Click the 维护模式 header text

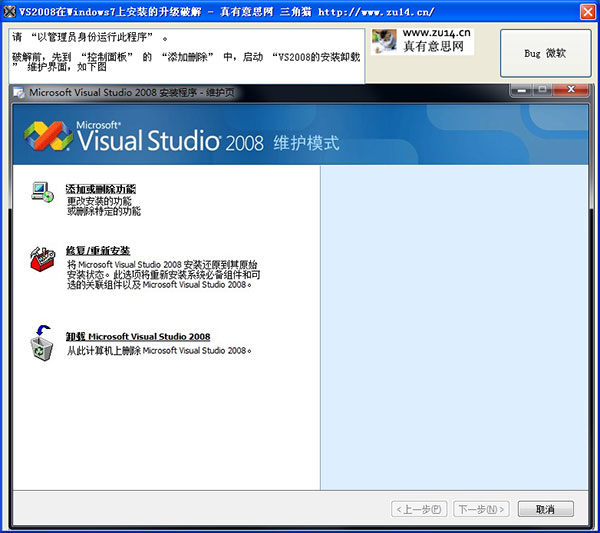[x=307, y=143]
